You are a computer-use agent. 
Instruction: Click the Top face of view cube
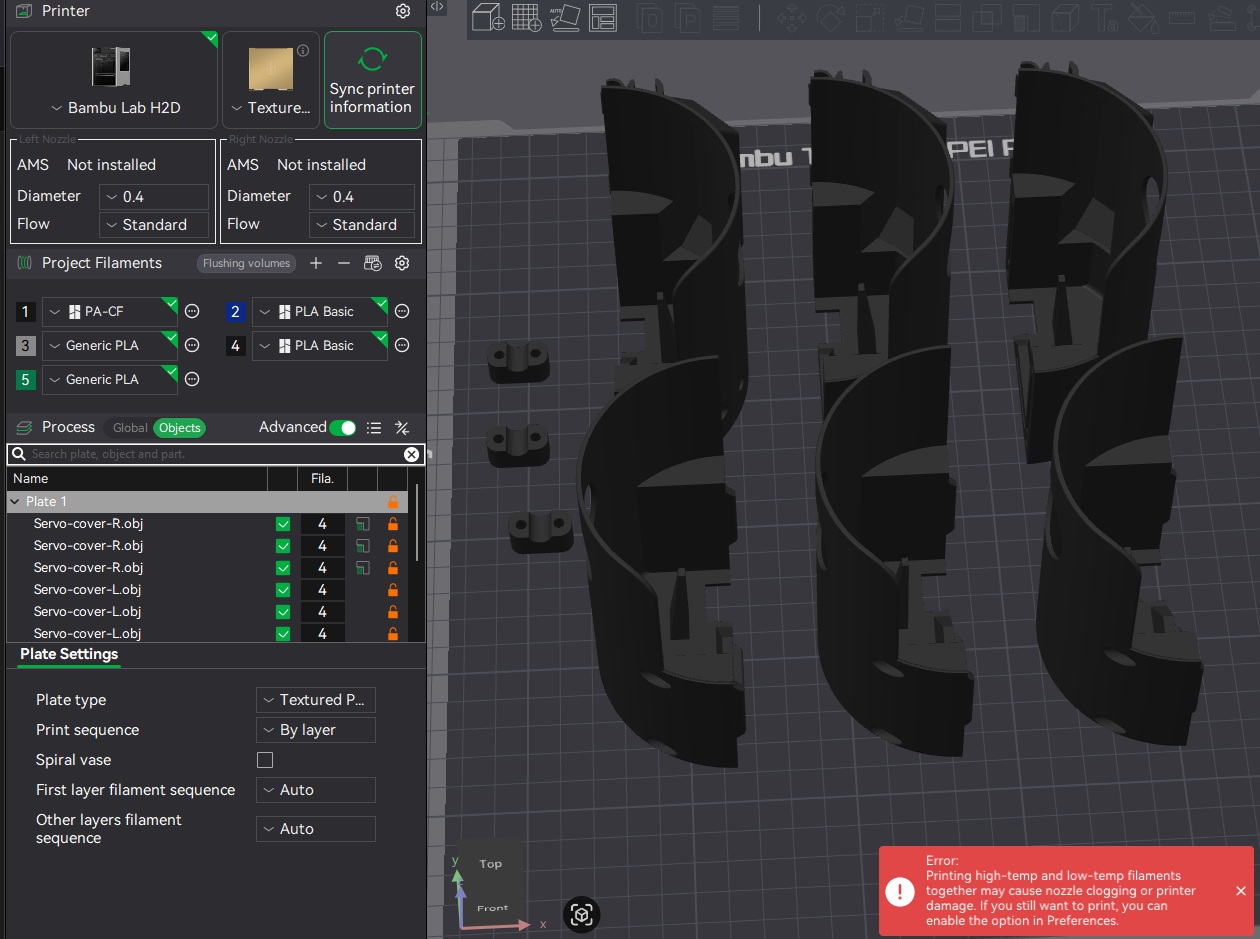coord(490,864)
